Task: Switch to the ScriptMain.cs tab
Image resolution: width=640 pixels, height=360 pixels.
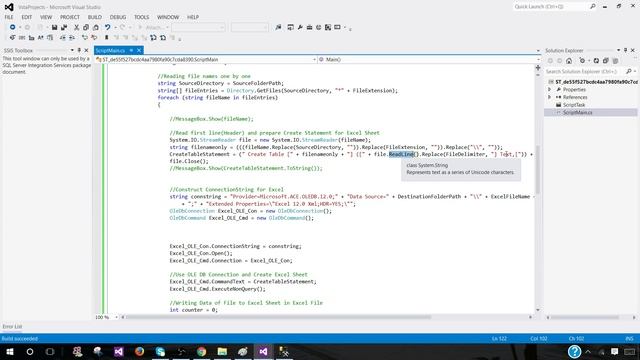Action: (x=110, y=50)
